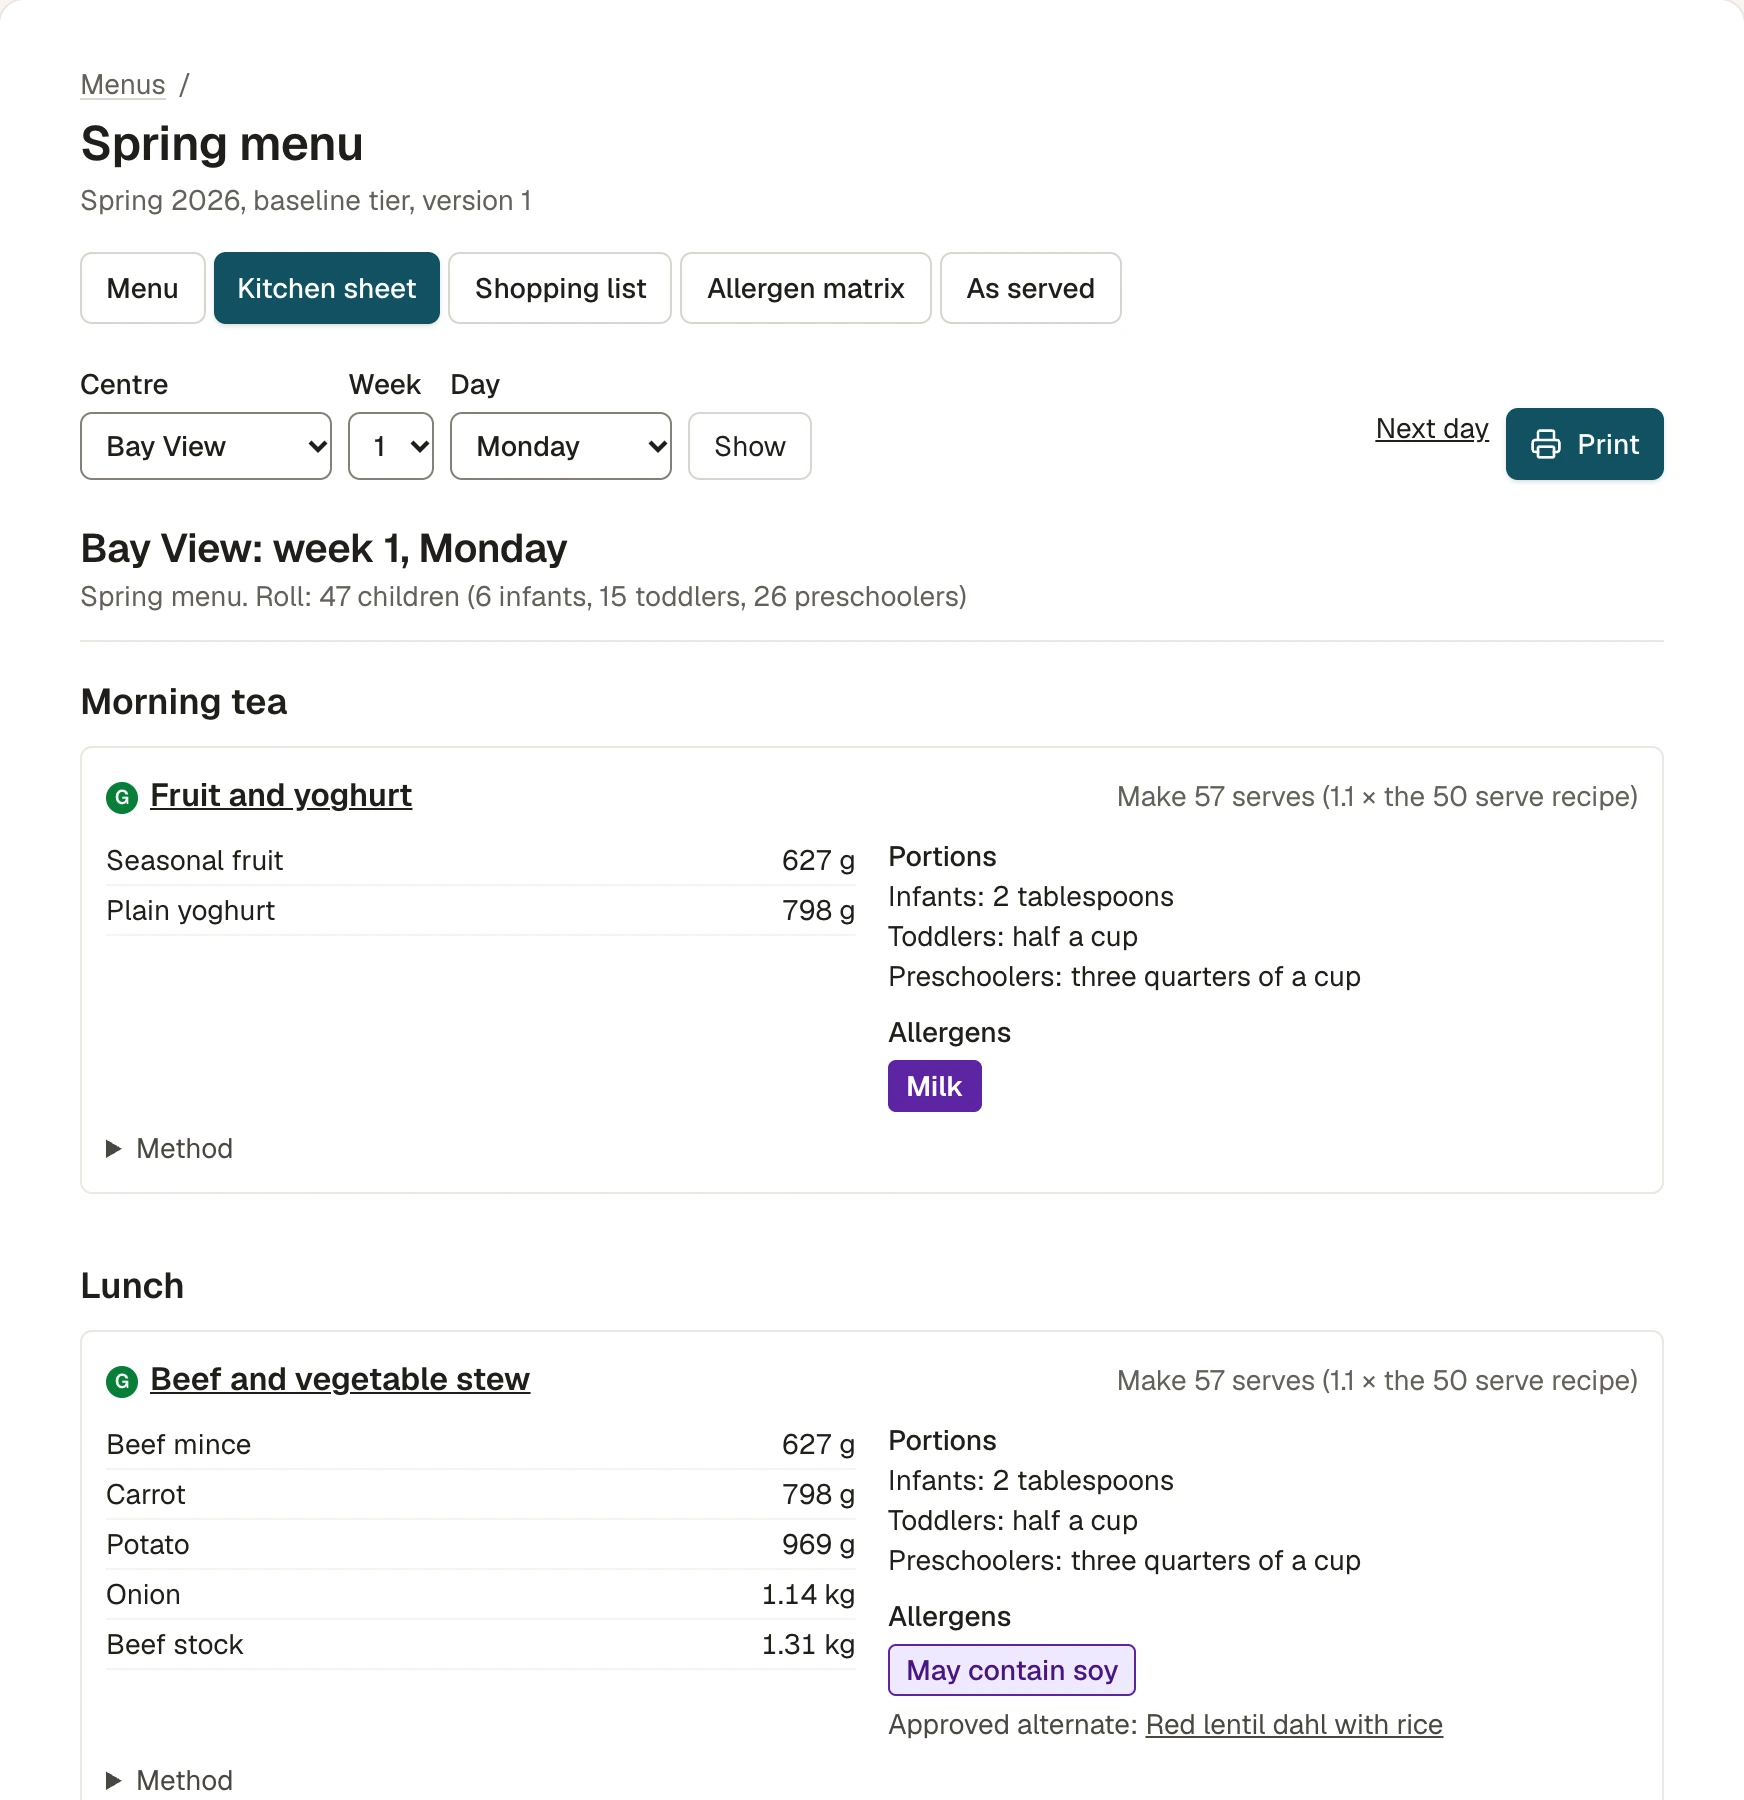This screenshot has width=1744, height=1800.
Task: Open the Menus breadcrumb link
Action: click(123, 85)
